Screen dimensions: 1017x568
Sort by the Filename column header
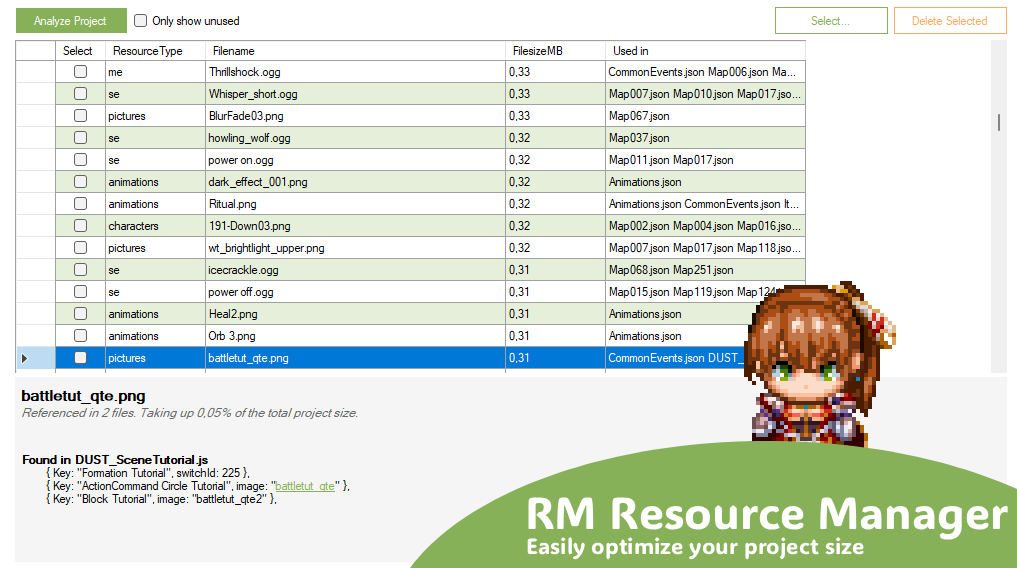pos(355,51)
